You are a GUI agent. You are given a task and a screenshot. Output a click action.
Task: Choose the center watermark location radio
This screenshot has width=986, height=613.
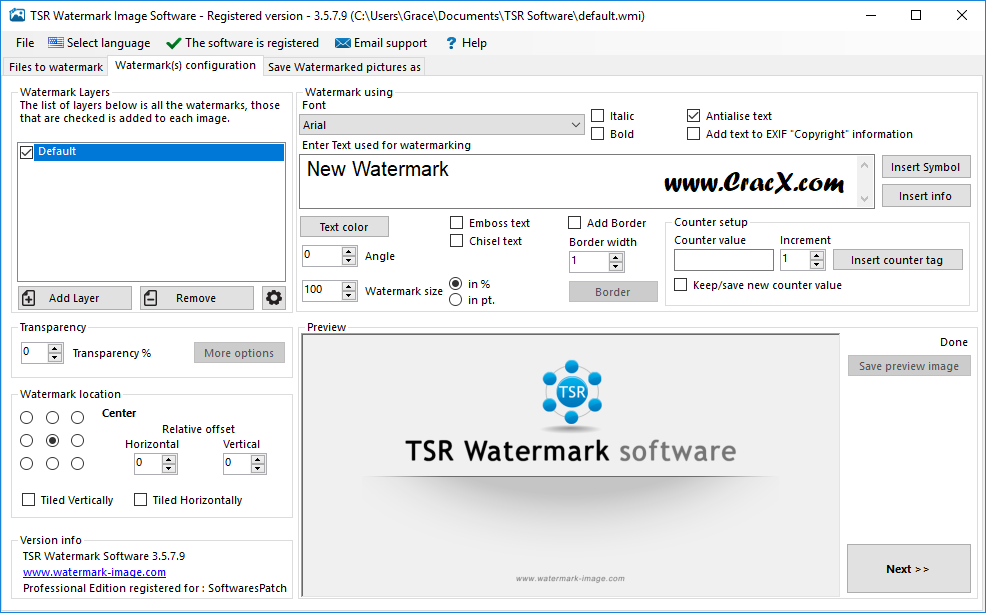pyautogui.click(x=52, y=440)
